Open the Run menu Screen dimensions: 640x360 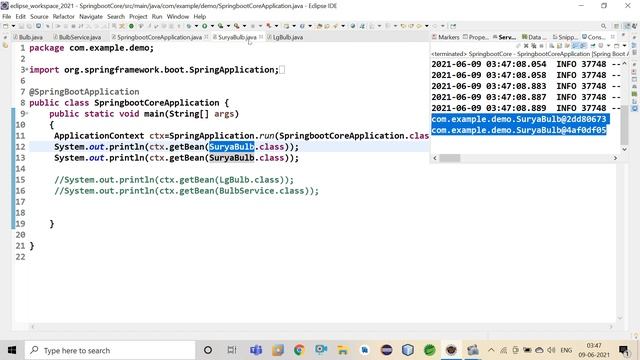(157, 16)
